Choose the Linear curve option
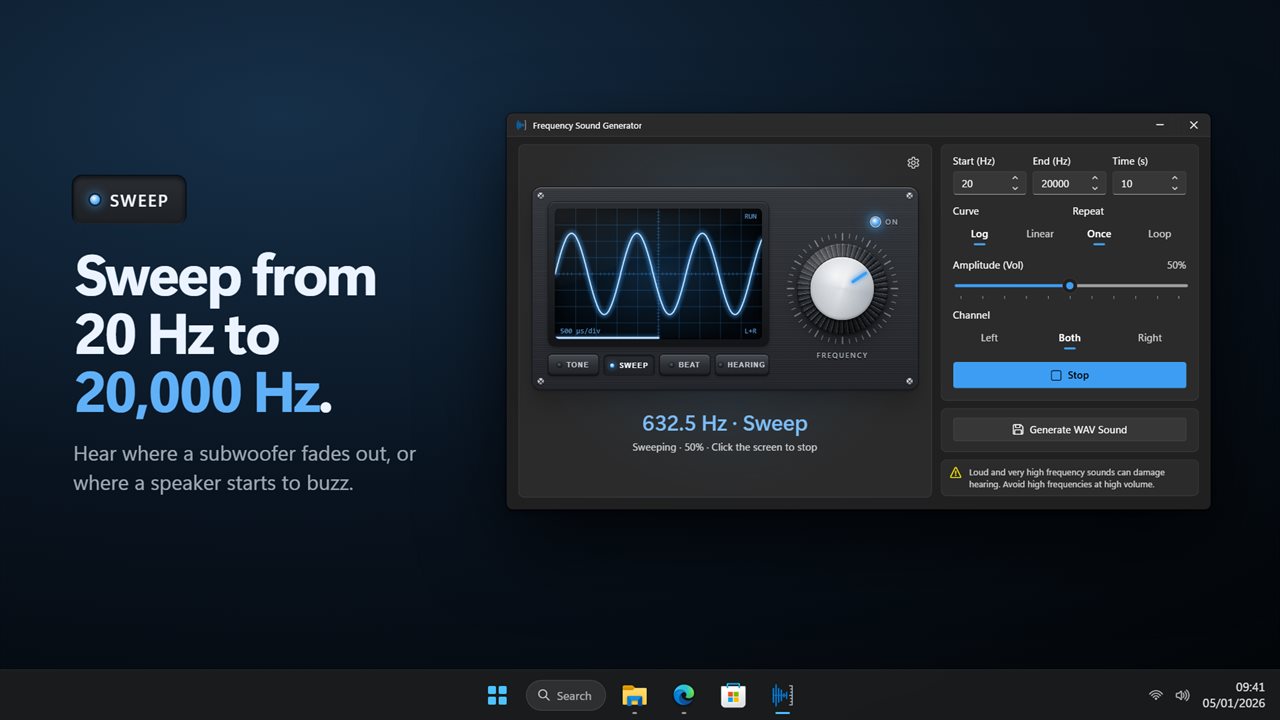Screen dimensions: 1280x720 [x=1040, y=234]
